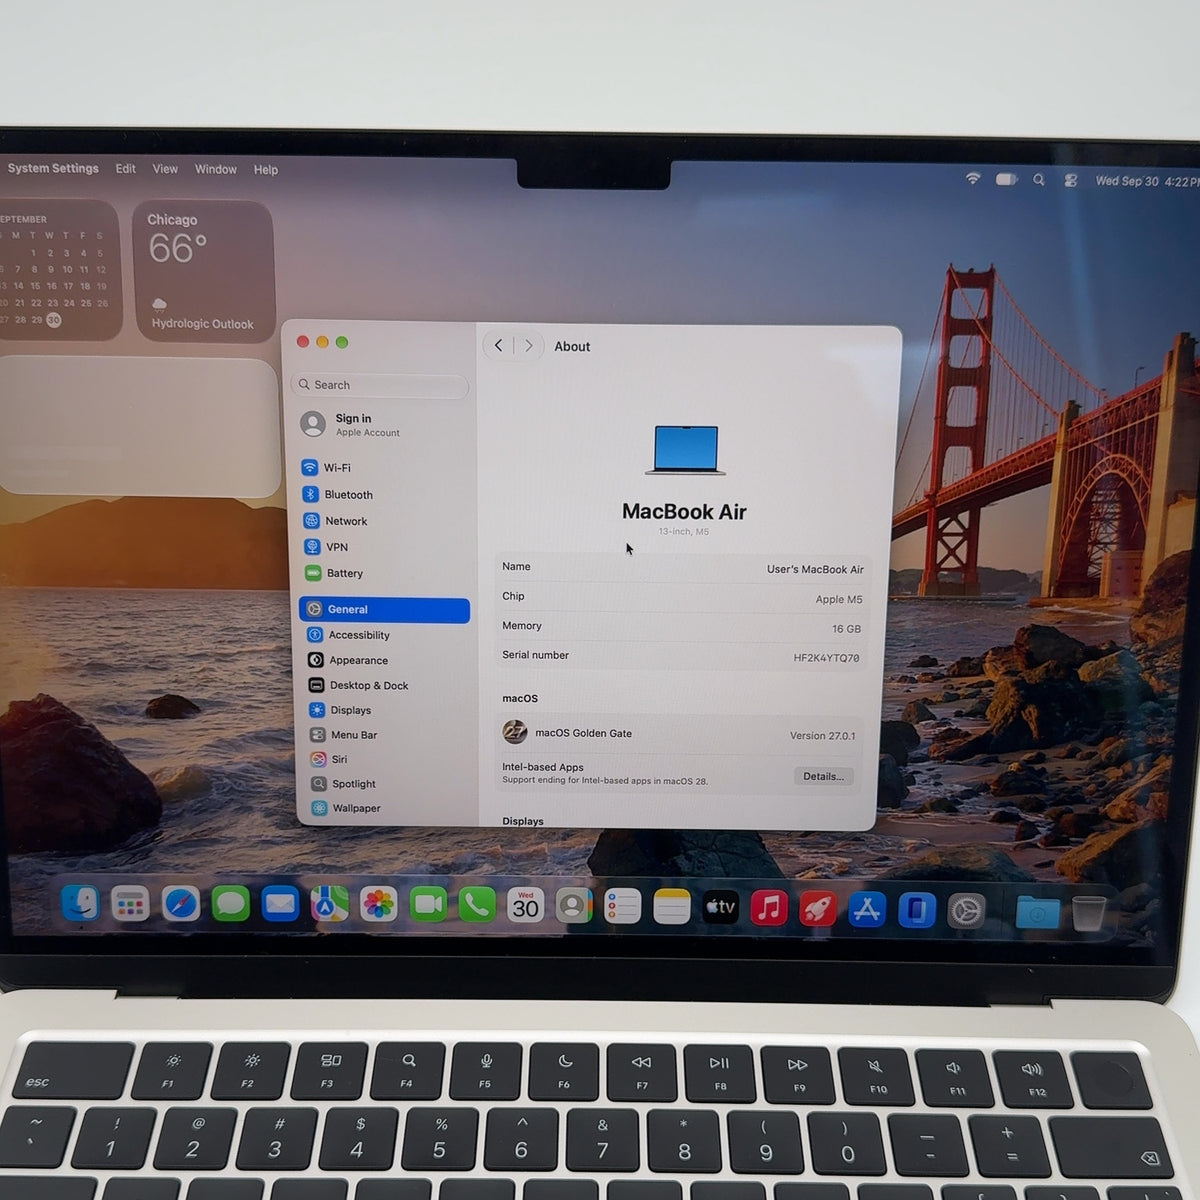
Task: Open the View menu in the menu bar
Action: 165,169
